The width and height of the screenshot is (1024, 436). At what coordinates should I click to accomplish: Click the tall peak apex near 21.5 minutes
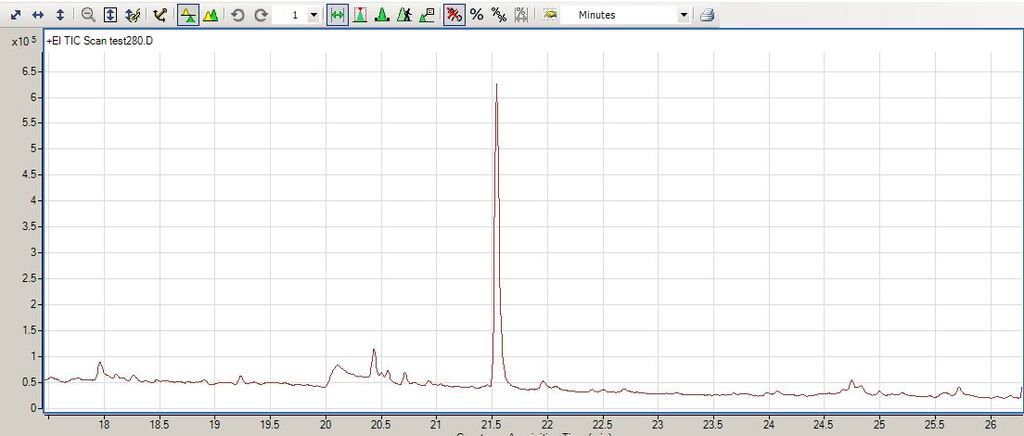(x=496, y=85)
